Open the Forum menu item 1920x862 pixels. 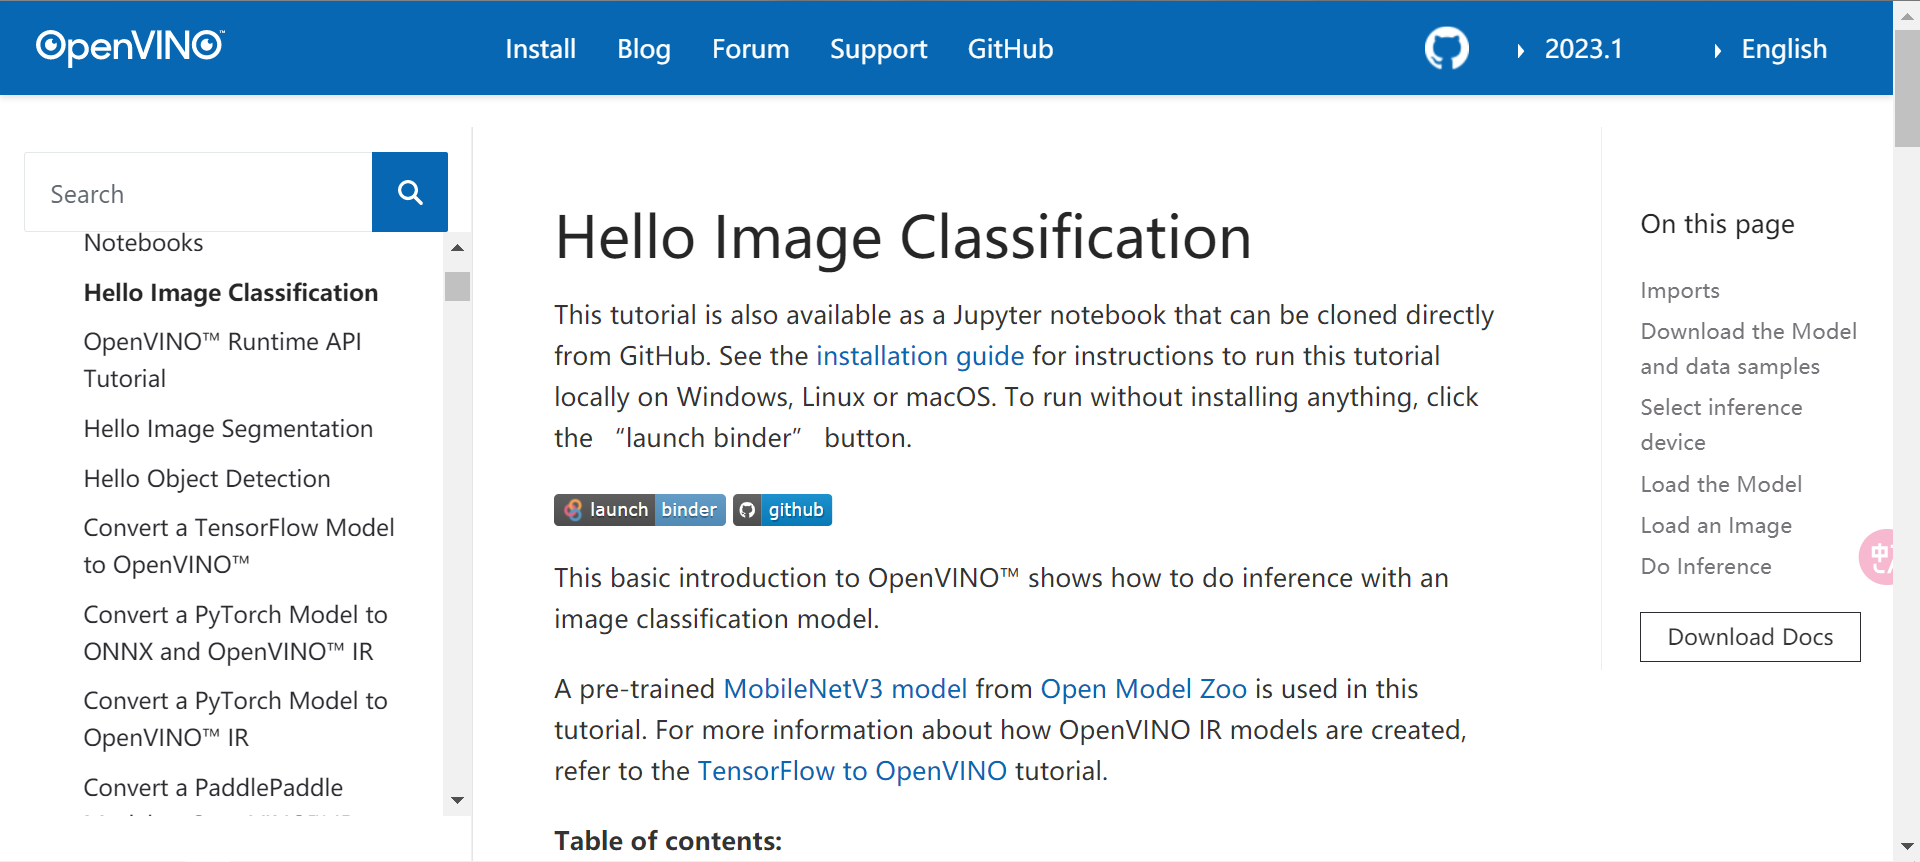click(x=750, y=49)
